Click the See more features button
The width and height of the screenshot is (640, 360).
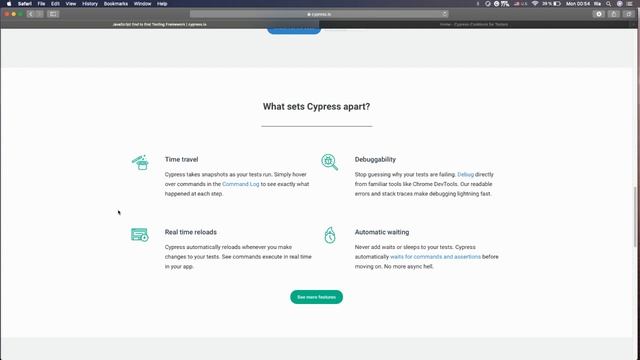point(316,297)
